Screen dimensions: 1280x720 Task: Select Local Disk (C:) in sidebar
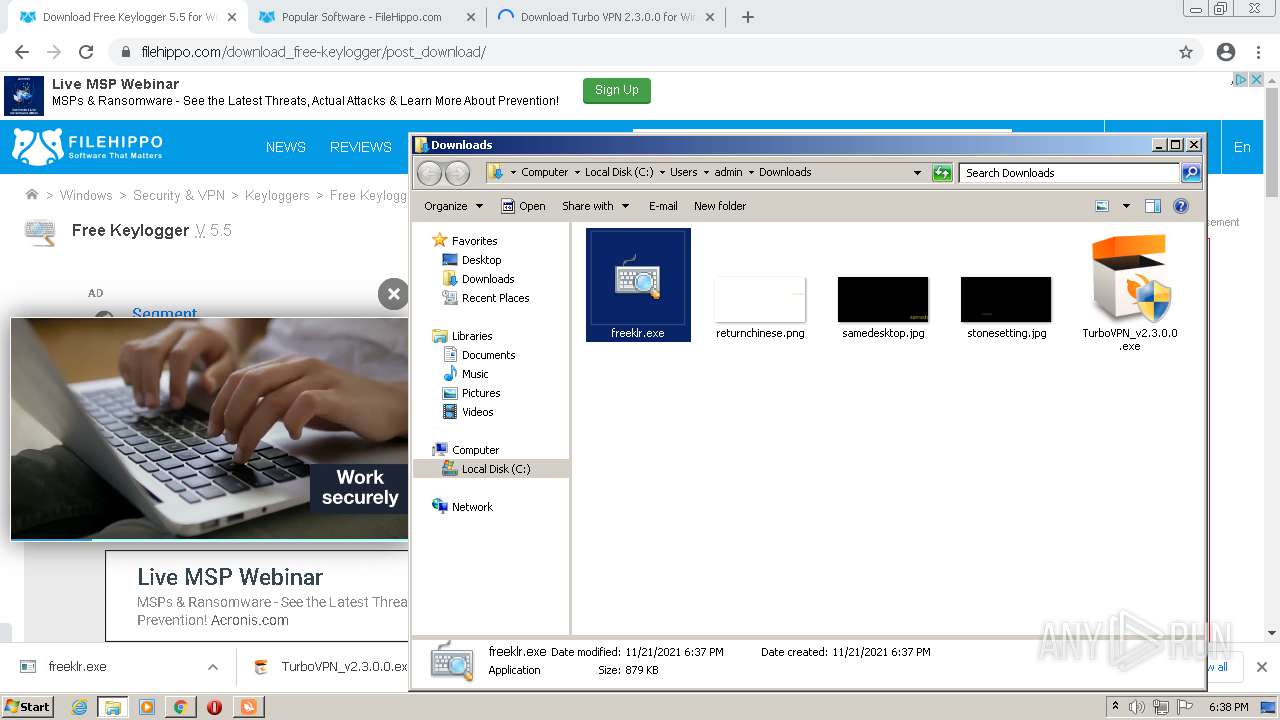[x=496, y=469]
